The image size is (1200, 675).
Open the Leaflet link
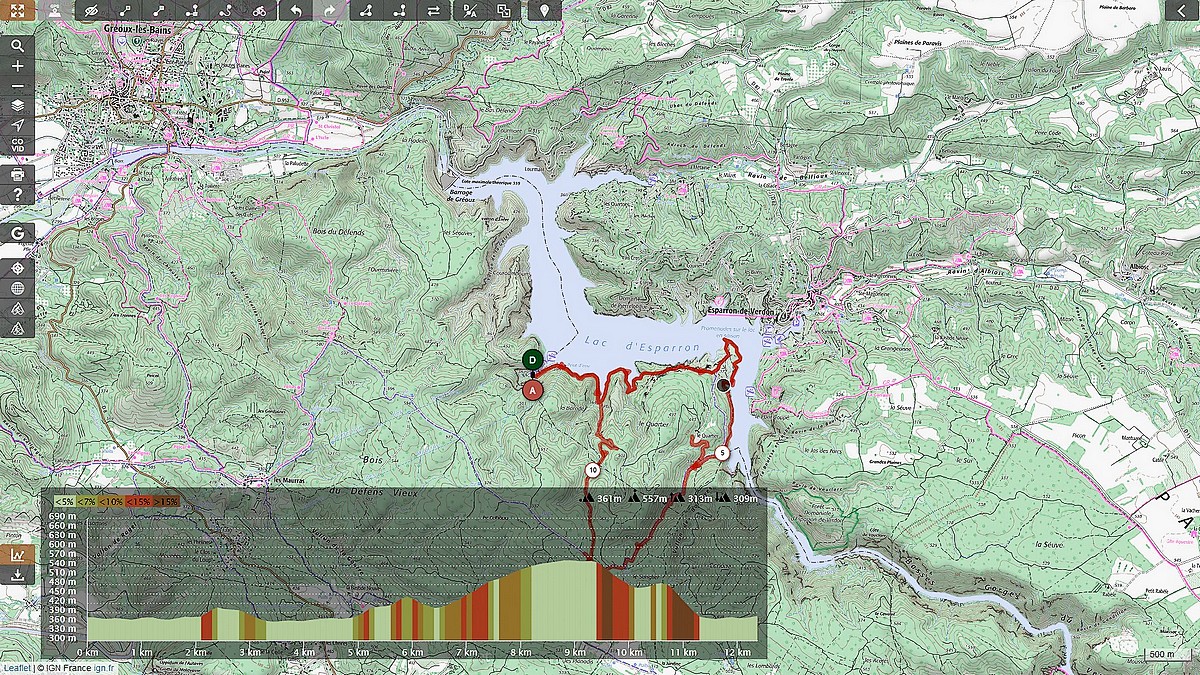[16, 668]
